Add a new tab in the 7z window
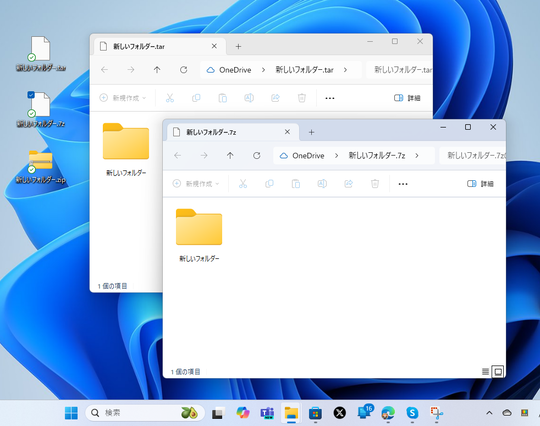This screenshot has width=540, height=426. 311,132
